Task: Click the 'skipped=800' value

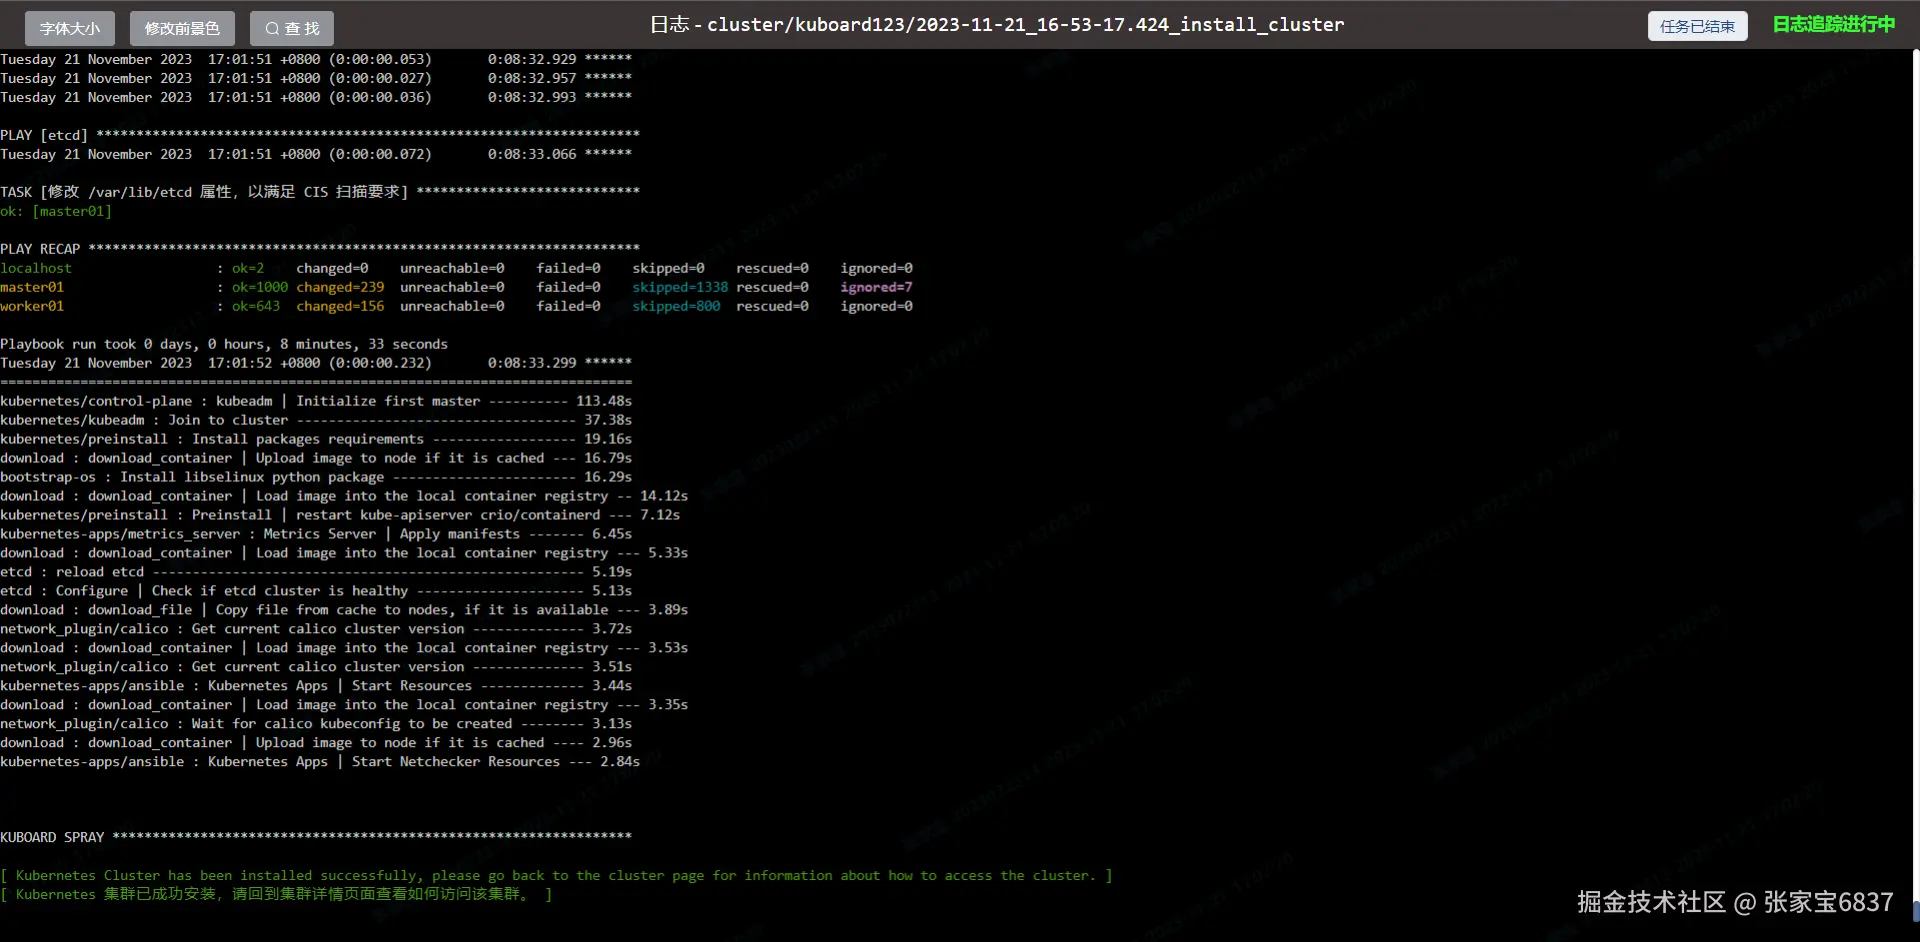Action: (x=676, y=306)
